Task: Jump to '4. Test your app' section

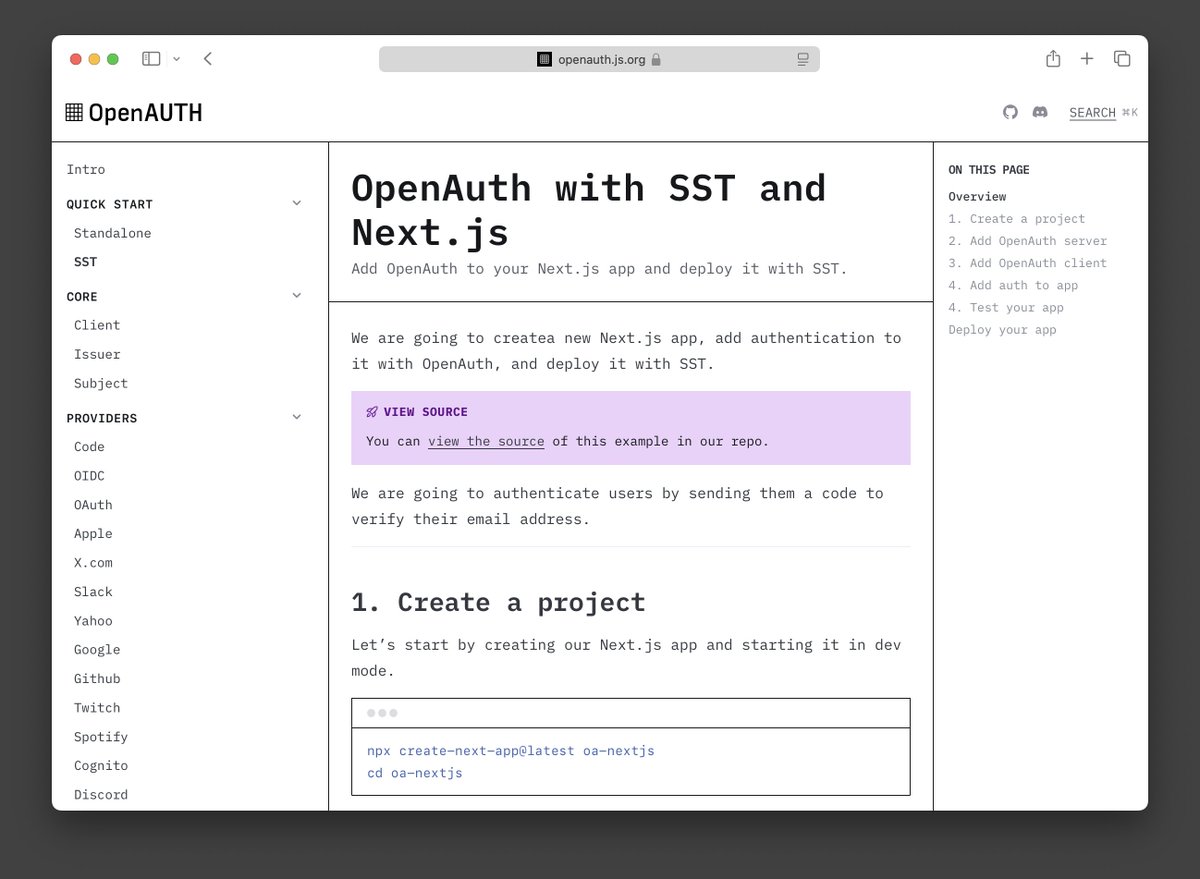Action: pos(1006,308)
